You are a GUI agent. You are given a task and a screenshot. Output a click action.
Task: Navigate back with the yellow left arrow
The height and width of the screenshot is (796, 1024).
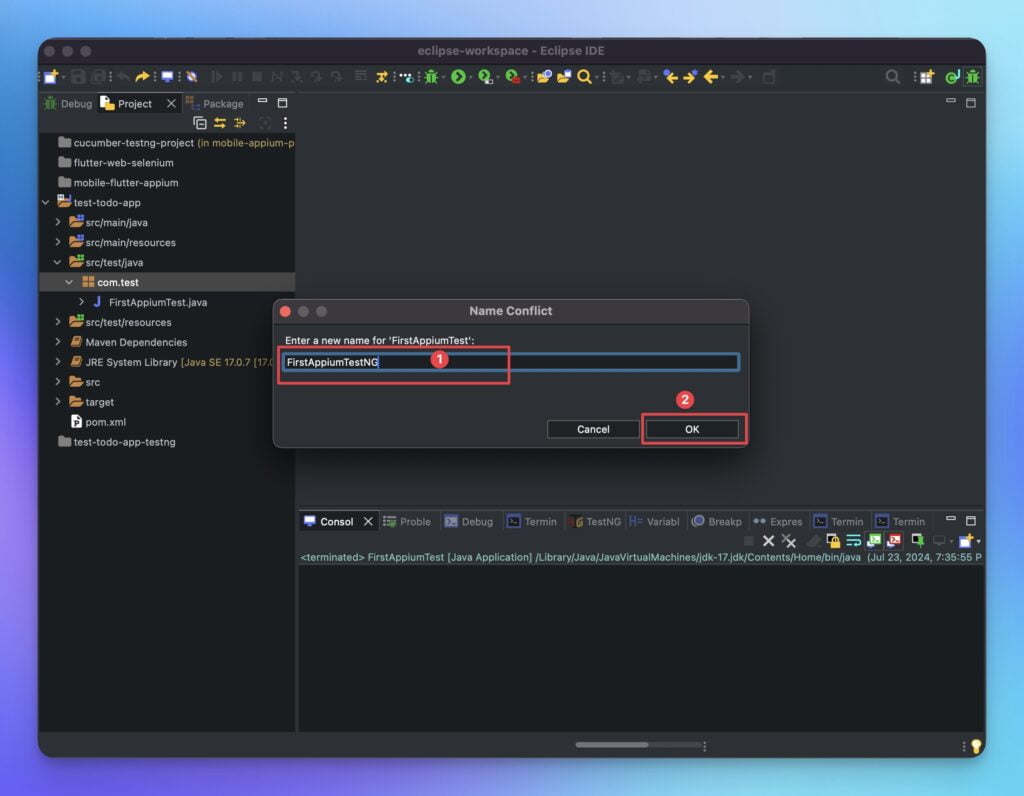click(x=711, y=77)
